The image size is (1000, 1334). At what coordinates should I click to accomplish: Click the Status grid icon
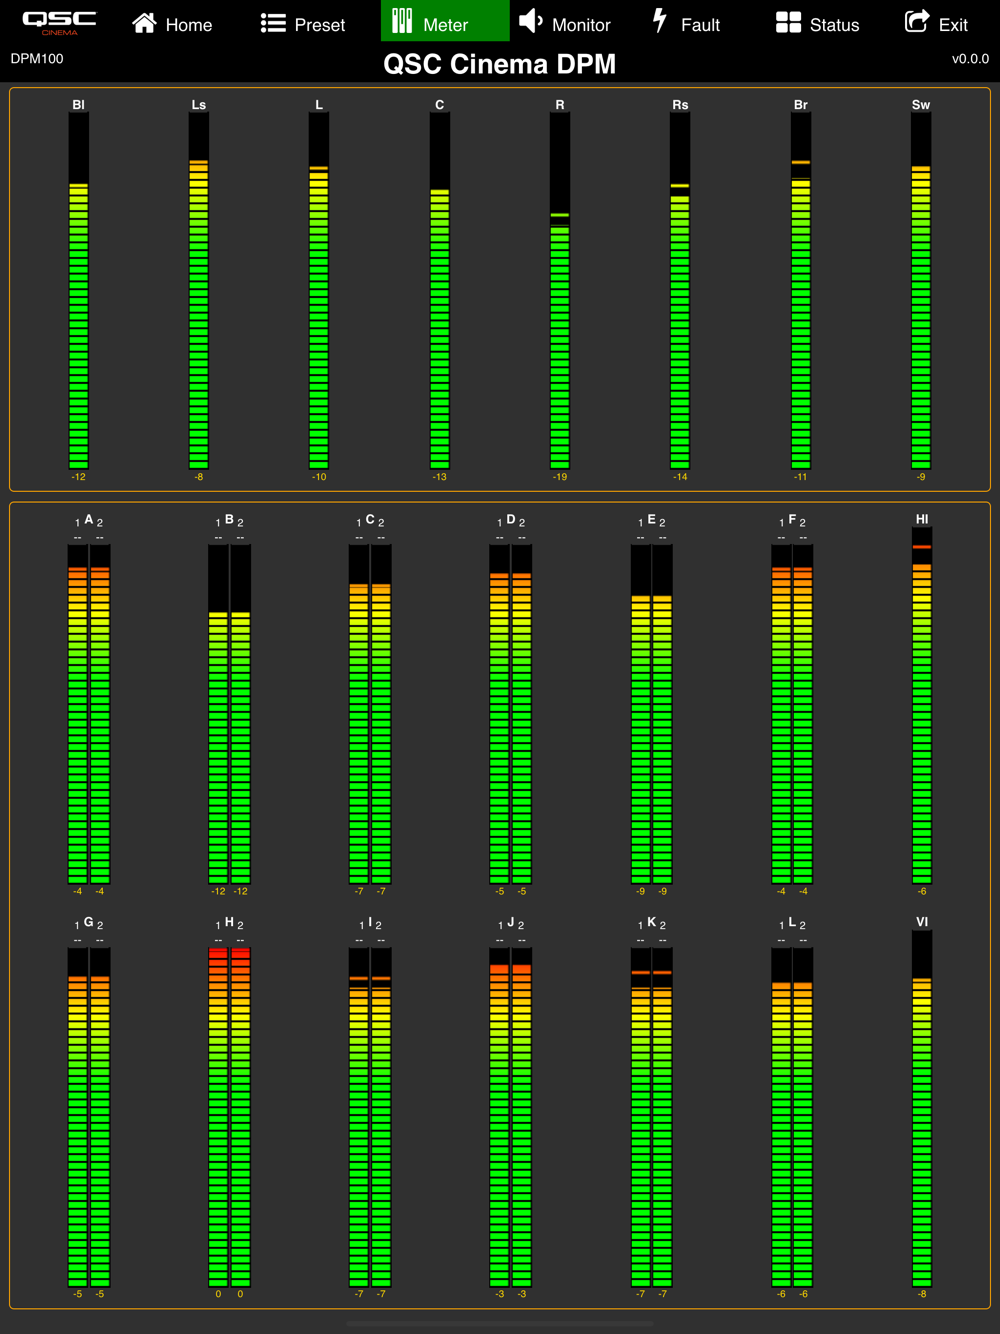point(788,23)
